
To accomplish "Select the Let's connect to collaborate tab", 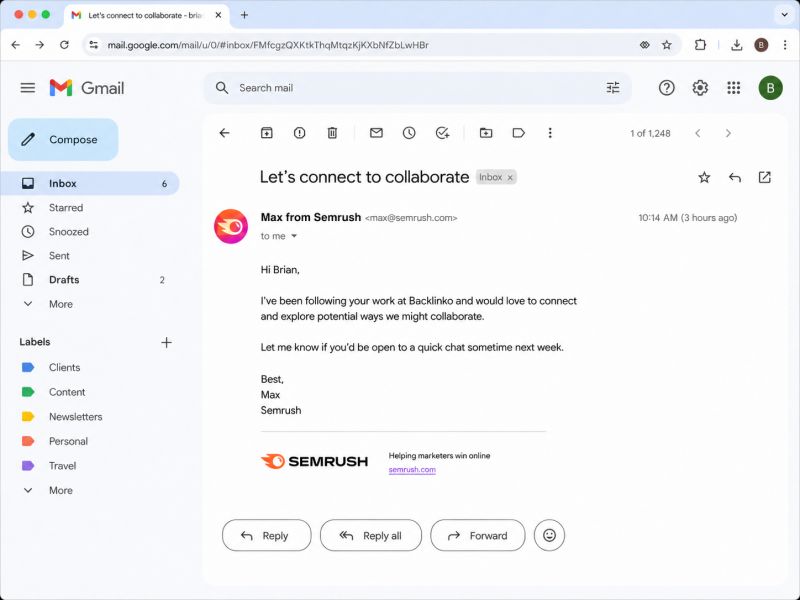I will coord(146,15).
